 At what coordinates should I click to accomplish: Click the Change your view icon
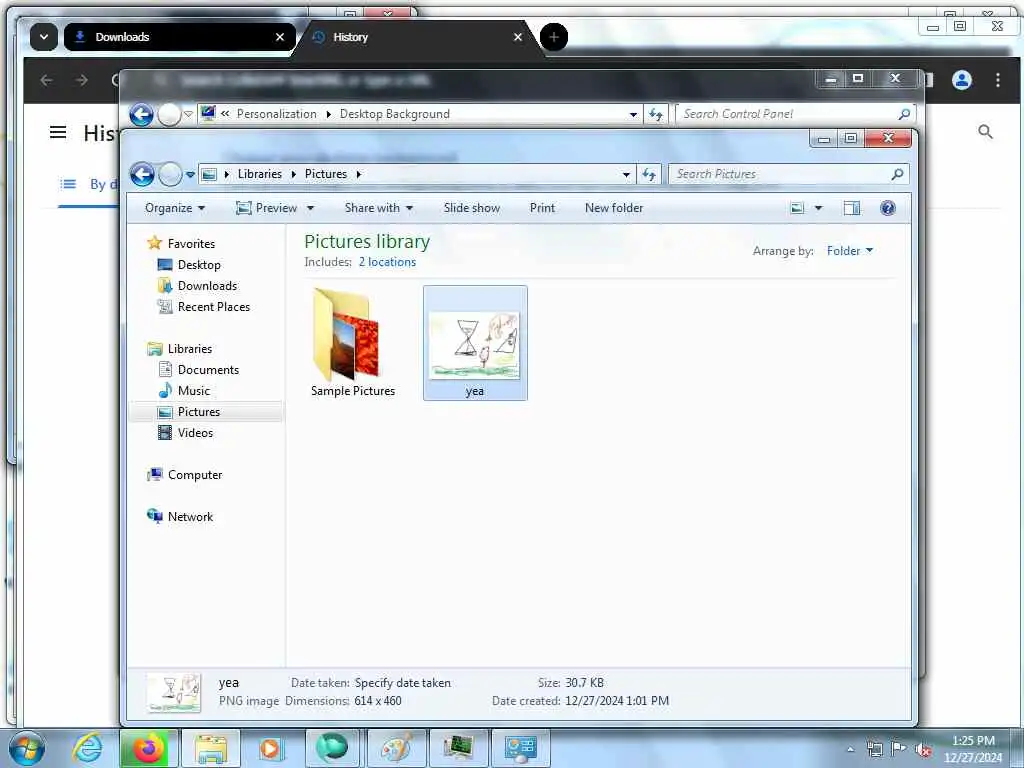(x=797, y=208)
